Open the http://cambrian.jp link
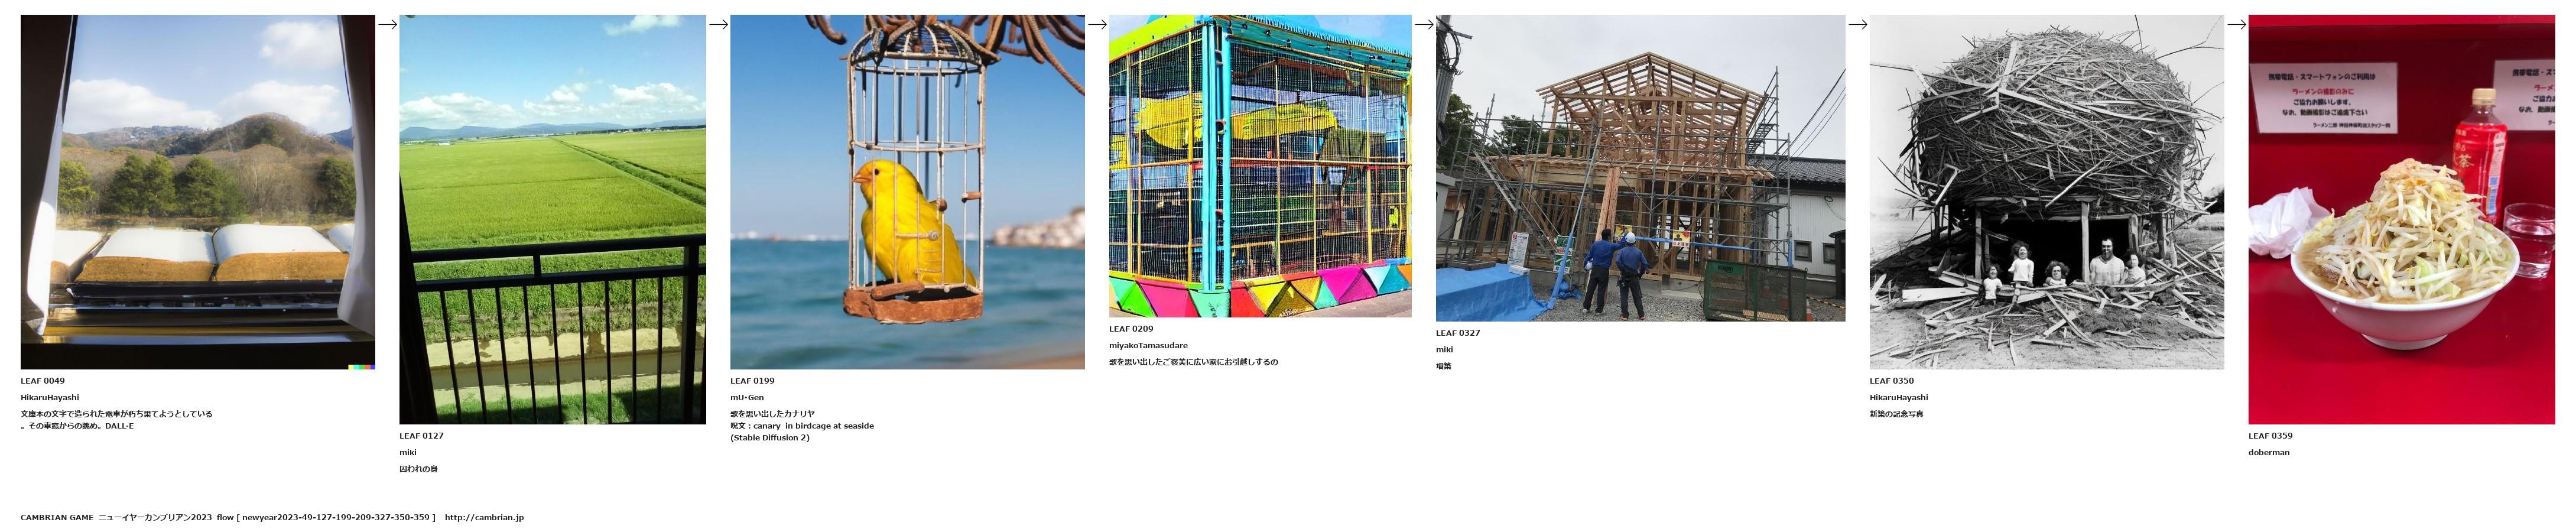 (484, 517)
